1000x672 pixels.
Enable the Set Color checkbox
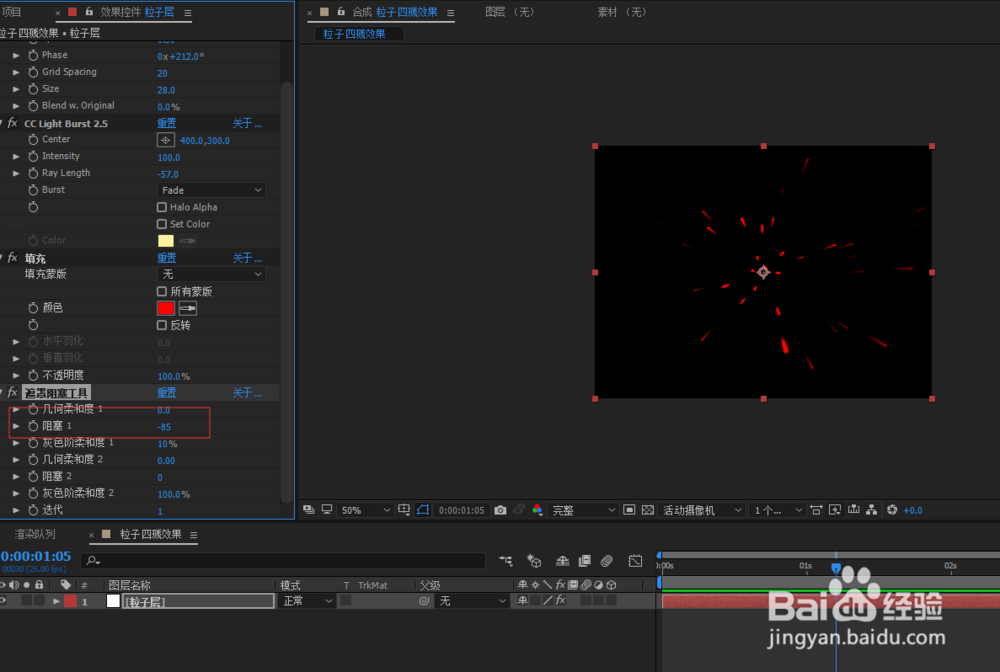[x=162, y=224]
